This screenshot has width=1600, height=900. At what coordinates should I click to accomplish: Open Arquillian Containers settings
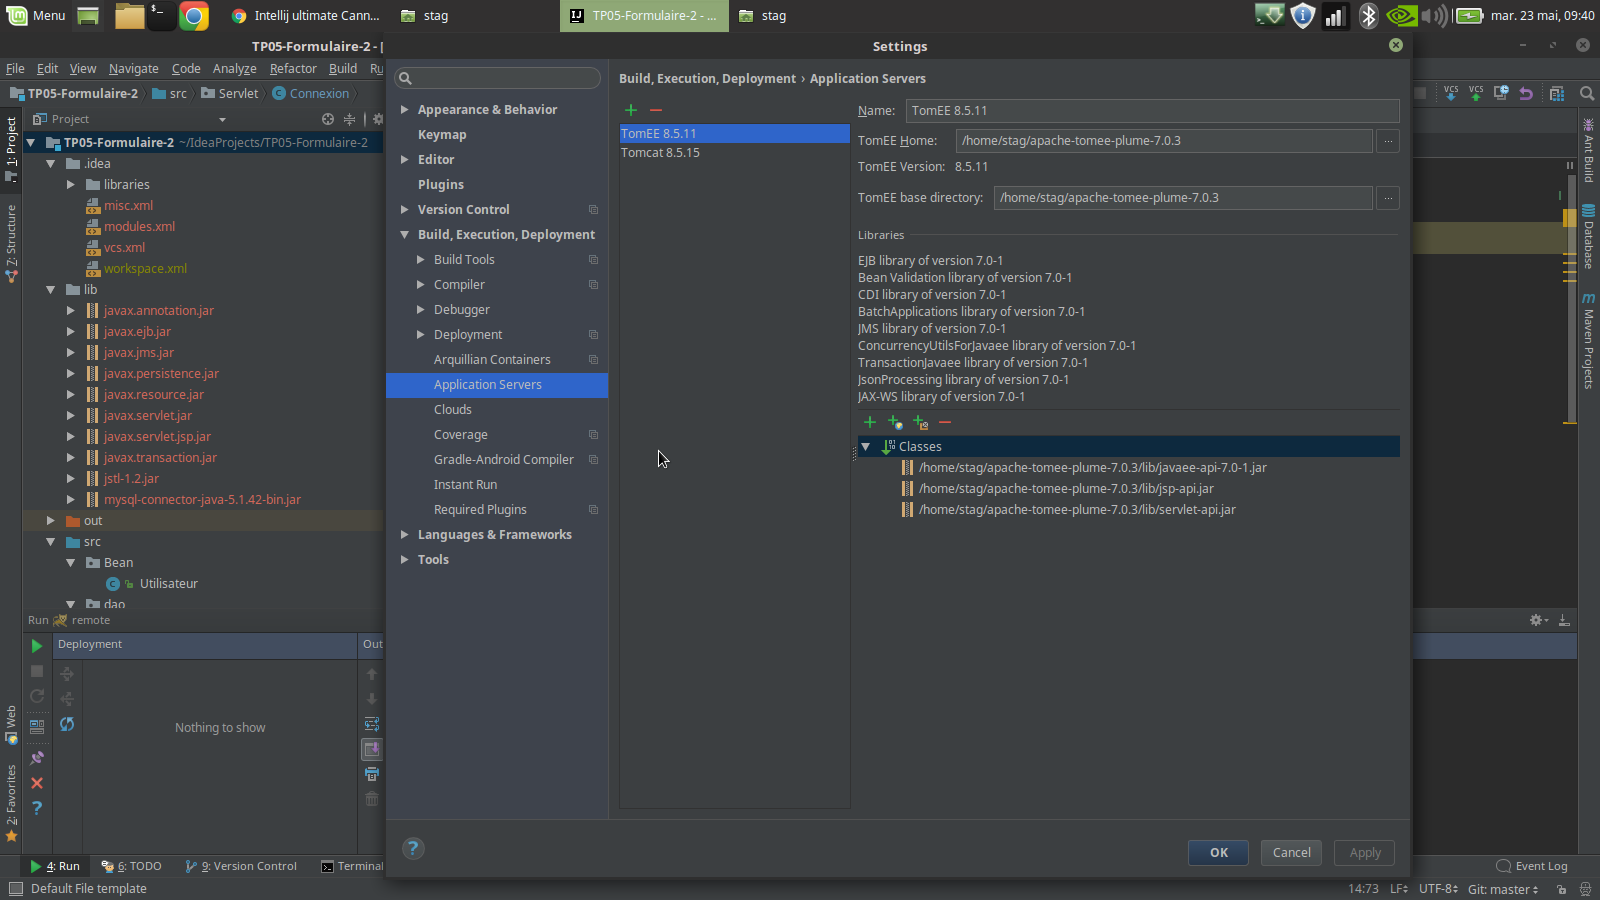(492, 360)
